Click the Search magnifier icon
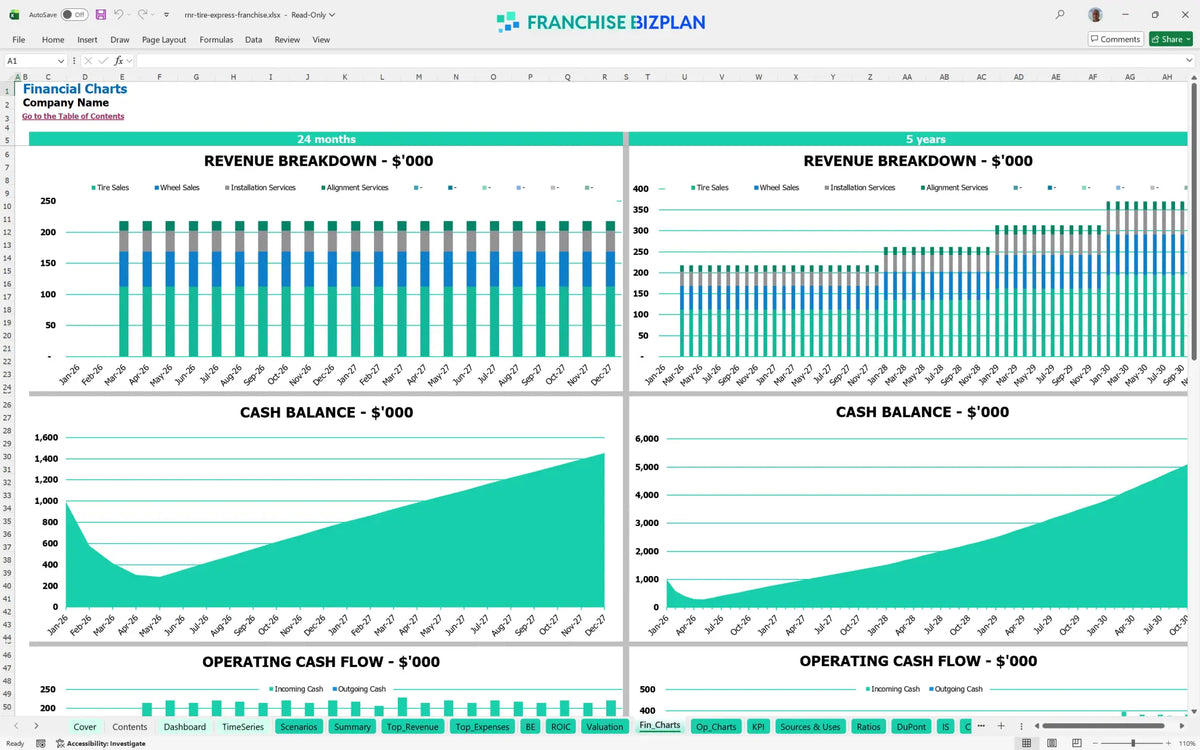 pyautogui.click(x=1060, y=15)
